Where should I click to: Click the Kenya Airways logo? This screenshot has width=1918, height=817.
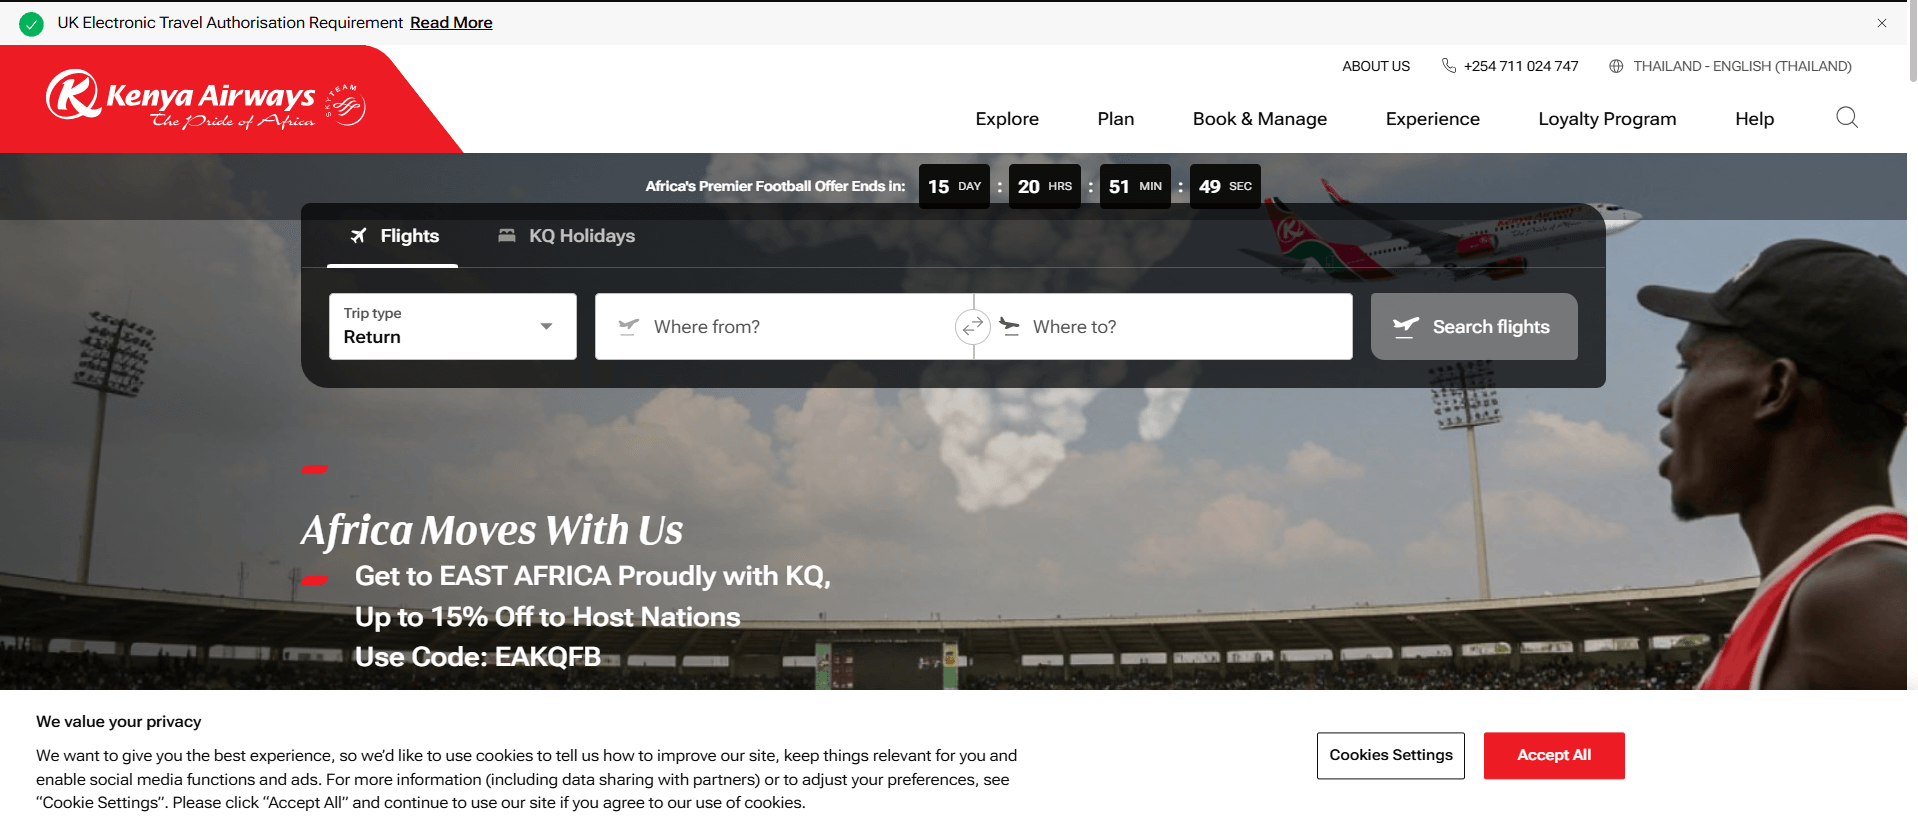pyautogui.click(x=206, y=100)
